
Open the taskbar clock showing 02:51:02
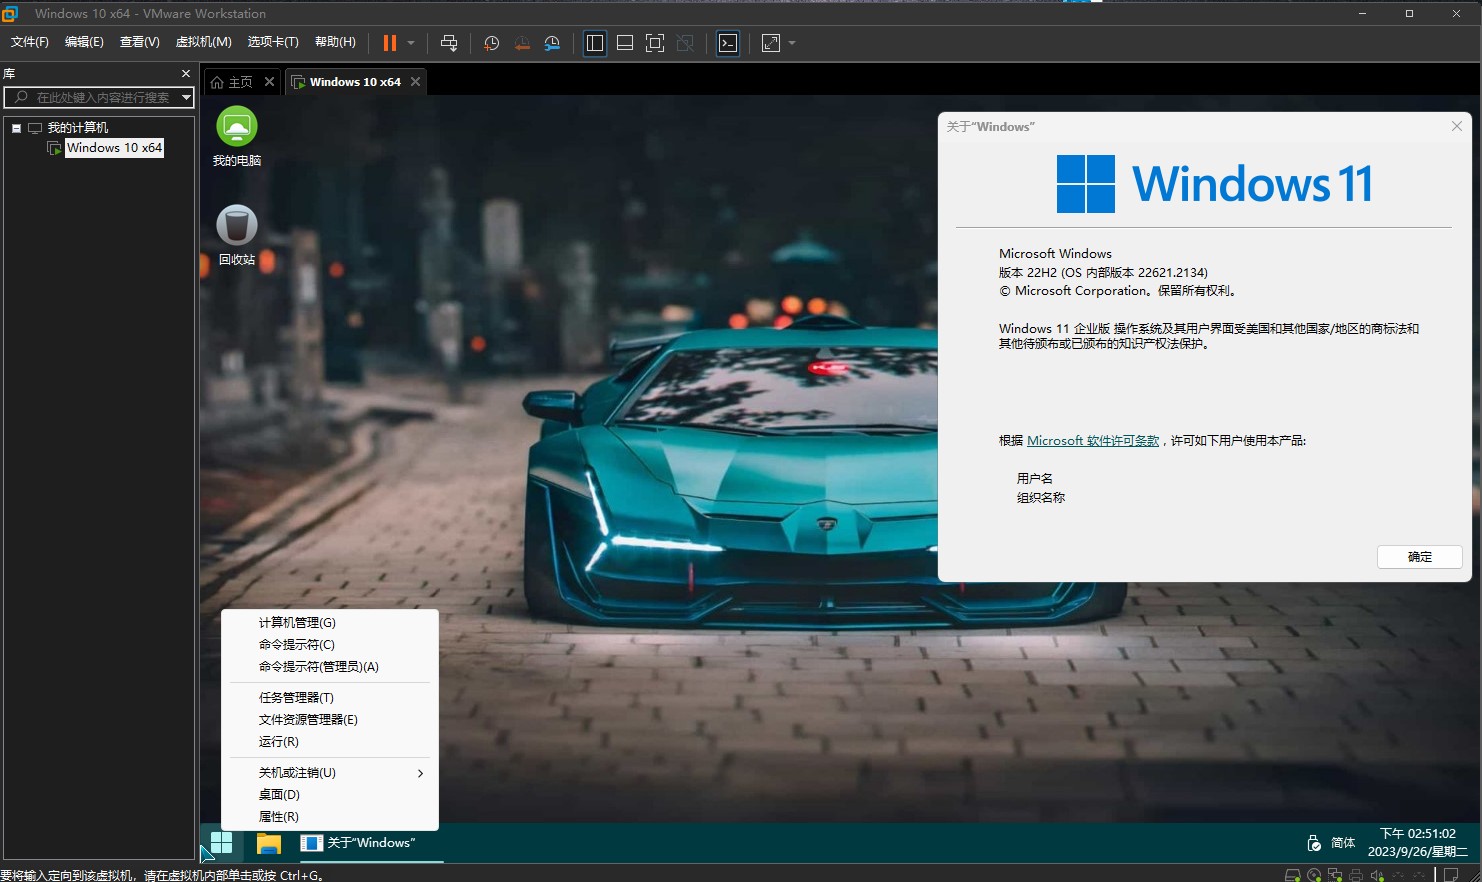[x=1418, y=842]
